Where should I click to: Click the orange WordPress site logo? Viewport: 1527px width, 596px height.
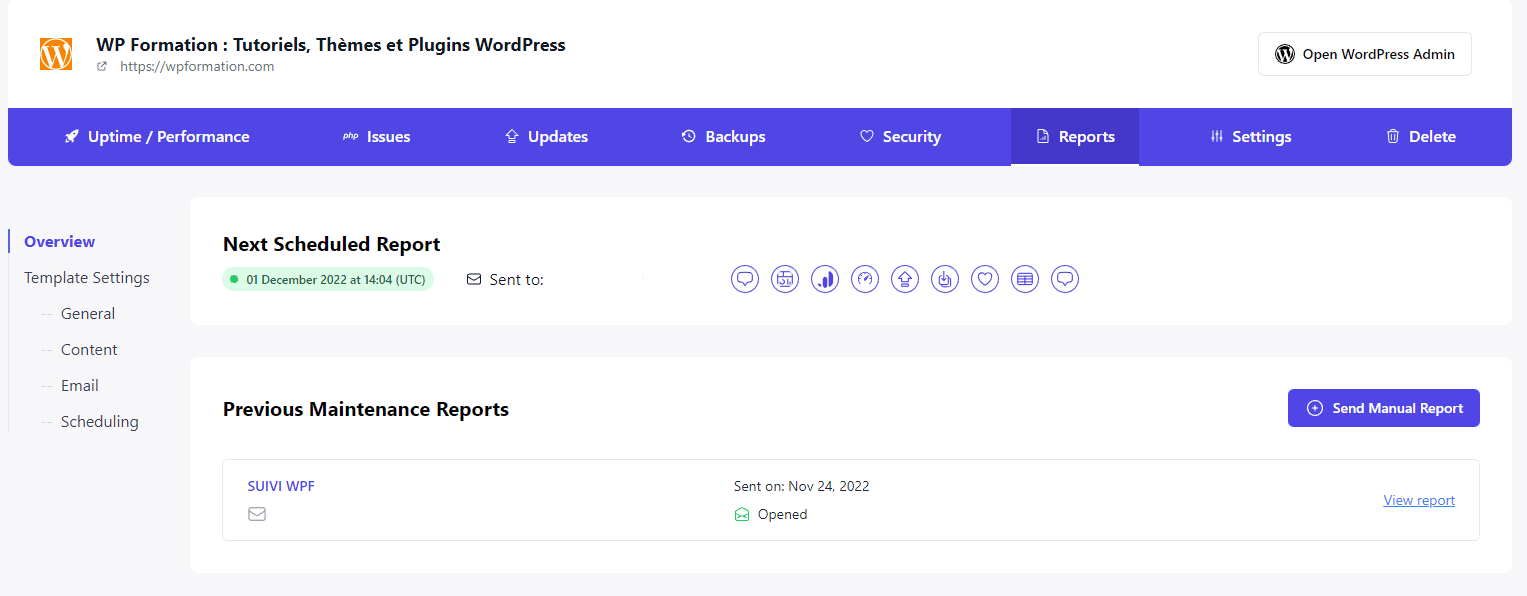56,54
